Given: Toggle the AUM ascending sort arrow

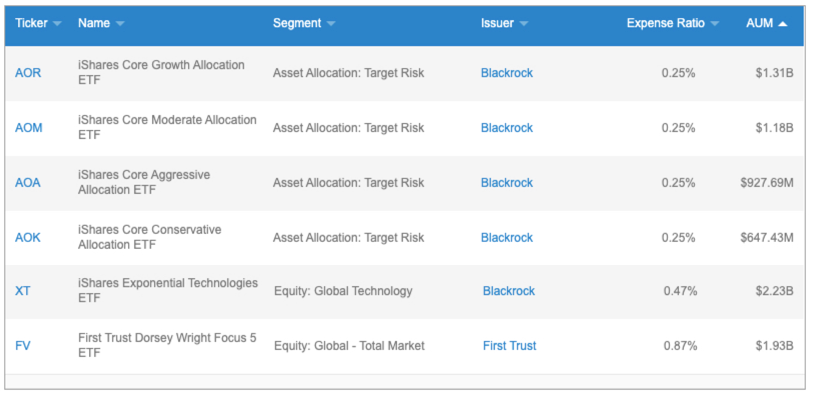Looking at the screenshot, I should pyautogui.click(x=783, y=24).
